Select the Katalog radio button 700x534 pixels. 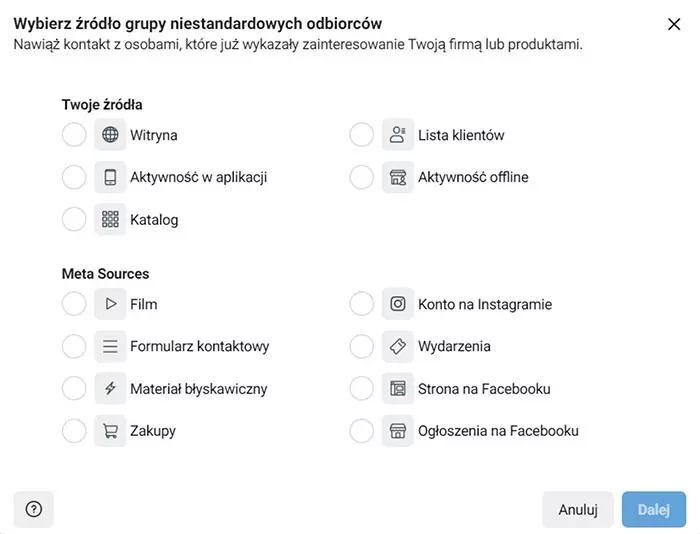click(x=74, y=219)
